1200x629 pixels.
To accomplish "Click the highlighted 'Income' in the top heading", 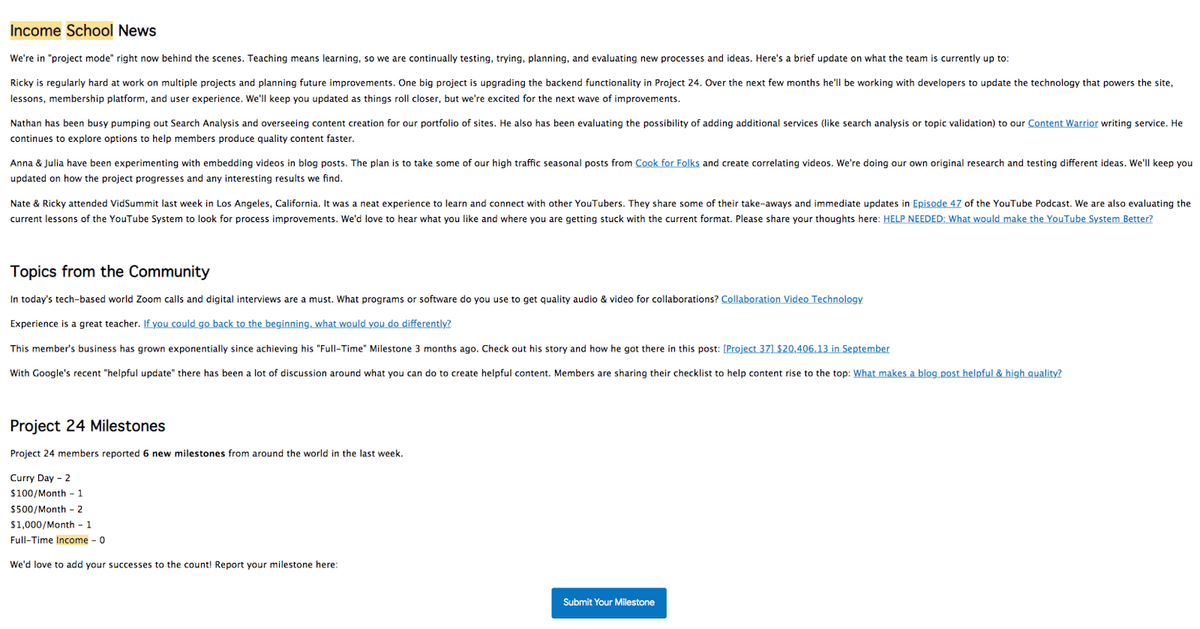I will point(35,31).
